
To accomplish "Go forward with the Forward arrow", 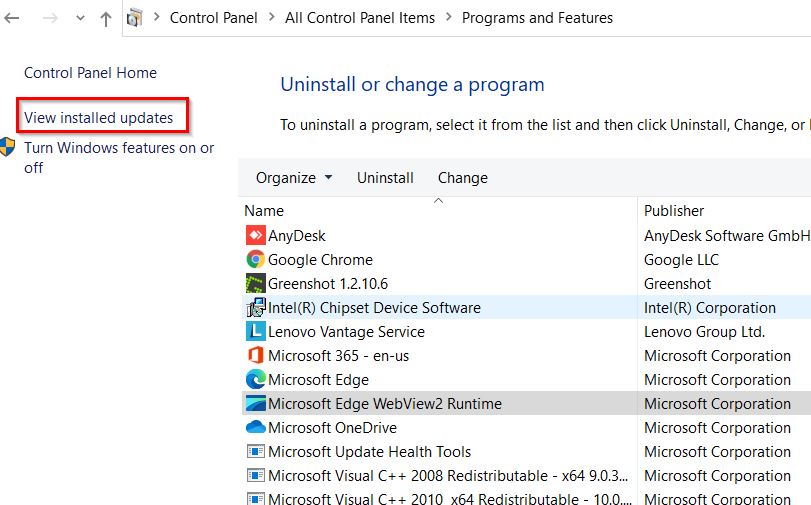I will (50, 18).
